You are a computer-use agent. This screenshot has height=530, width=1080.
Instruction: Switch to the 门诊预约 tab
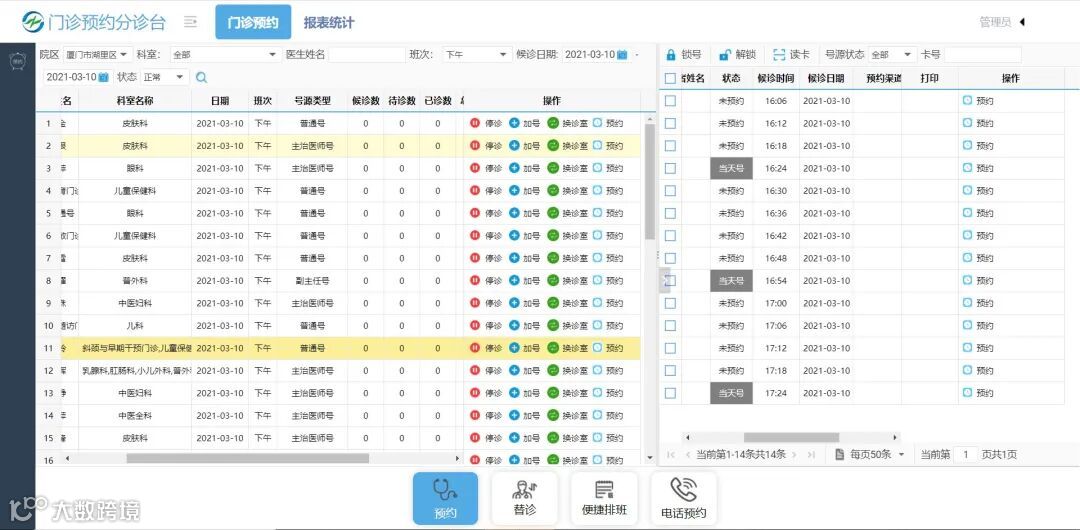pos(253,22)
